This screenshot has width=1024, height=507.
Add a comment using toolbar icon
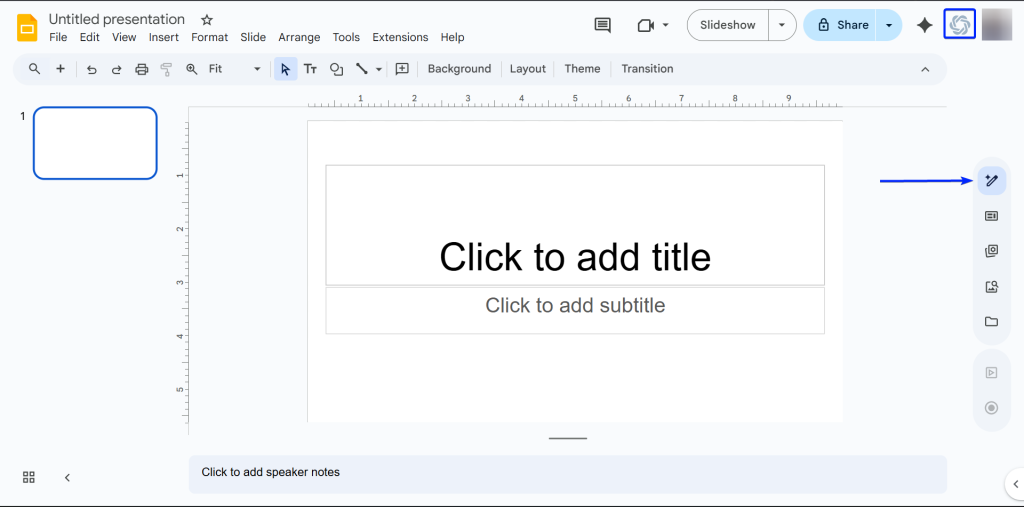click(402, 69)
